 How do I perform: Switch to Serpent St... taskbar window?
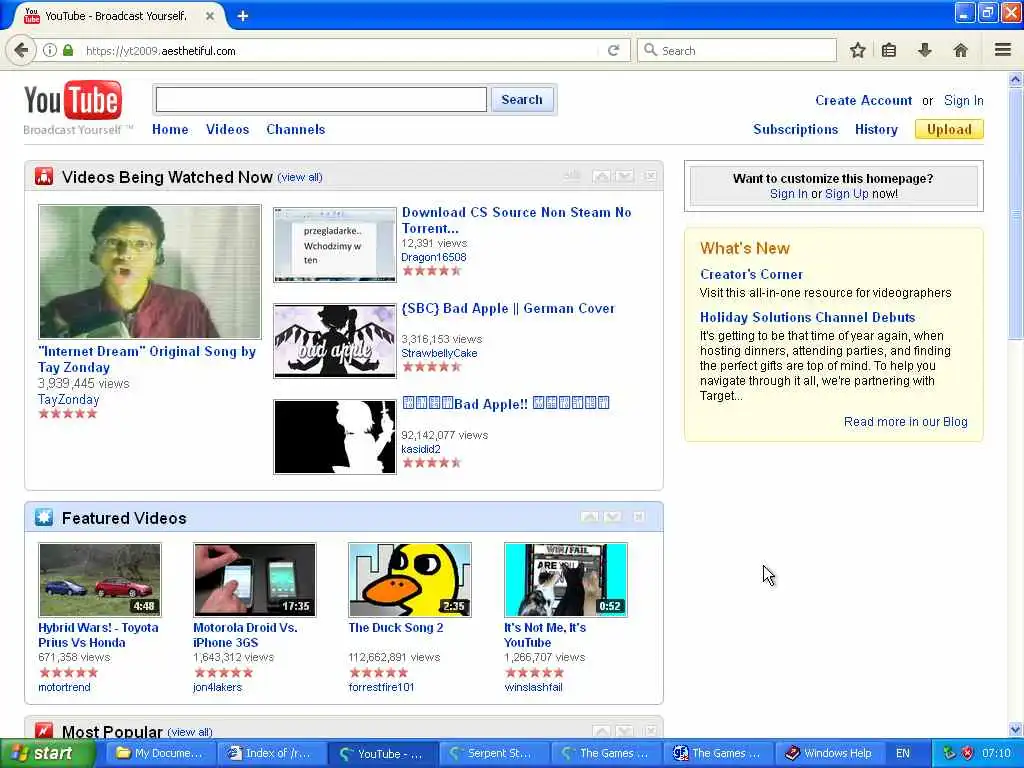pyautogui.click(x=495, y=753)
